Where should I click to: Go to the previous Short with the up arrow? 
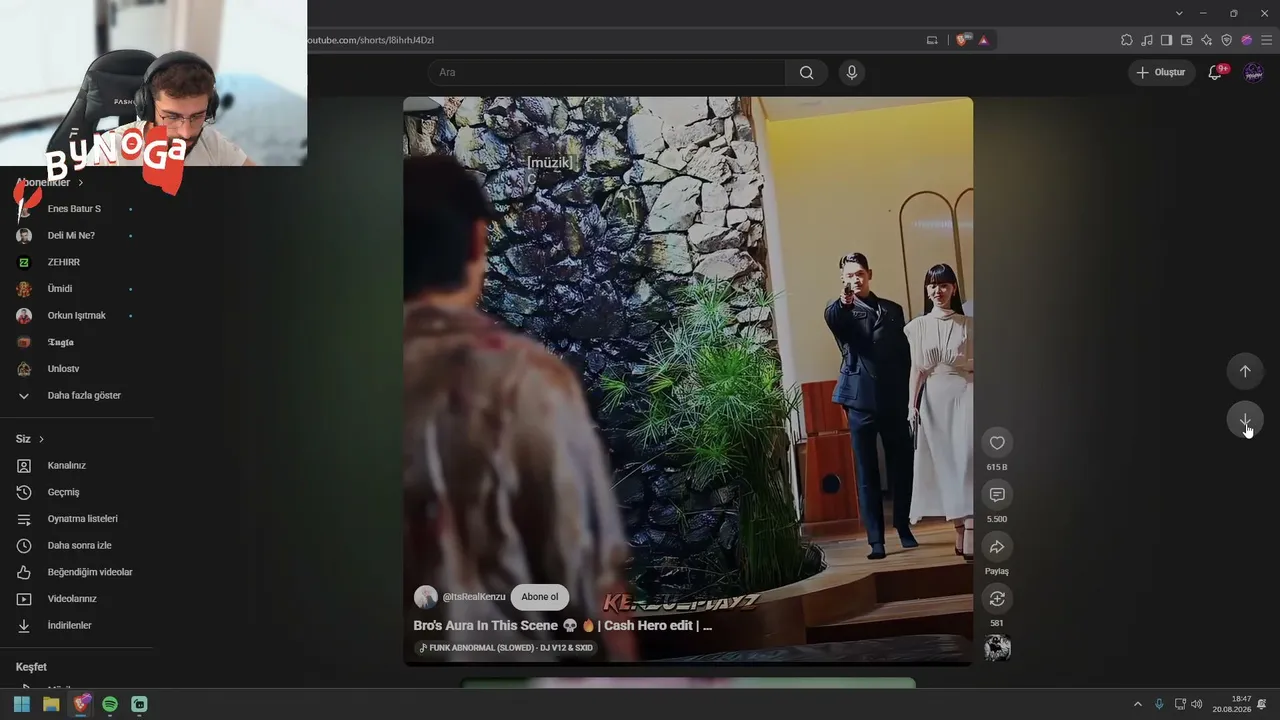(1245, 371)
